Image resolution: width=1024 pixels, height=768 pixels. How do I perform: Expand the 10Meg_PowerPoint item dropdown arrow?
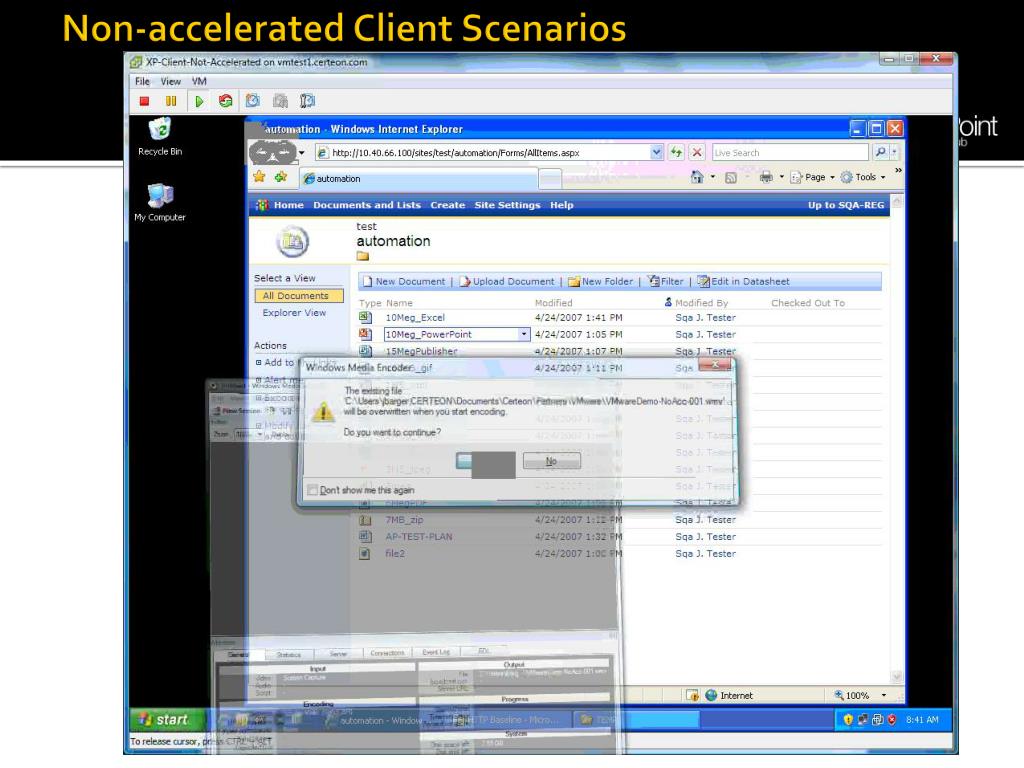(524, 334)
